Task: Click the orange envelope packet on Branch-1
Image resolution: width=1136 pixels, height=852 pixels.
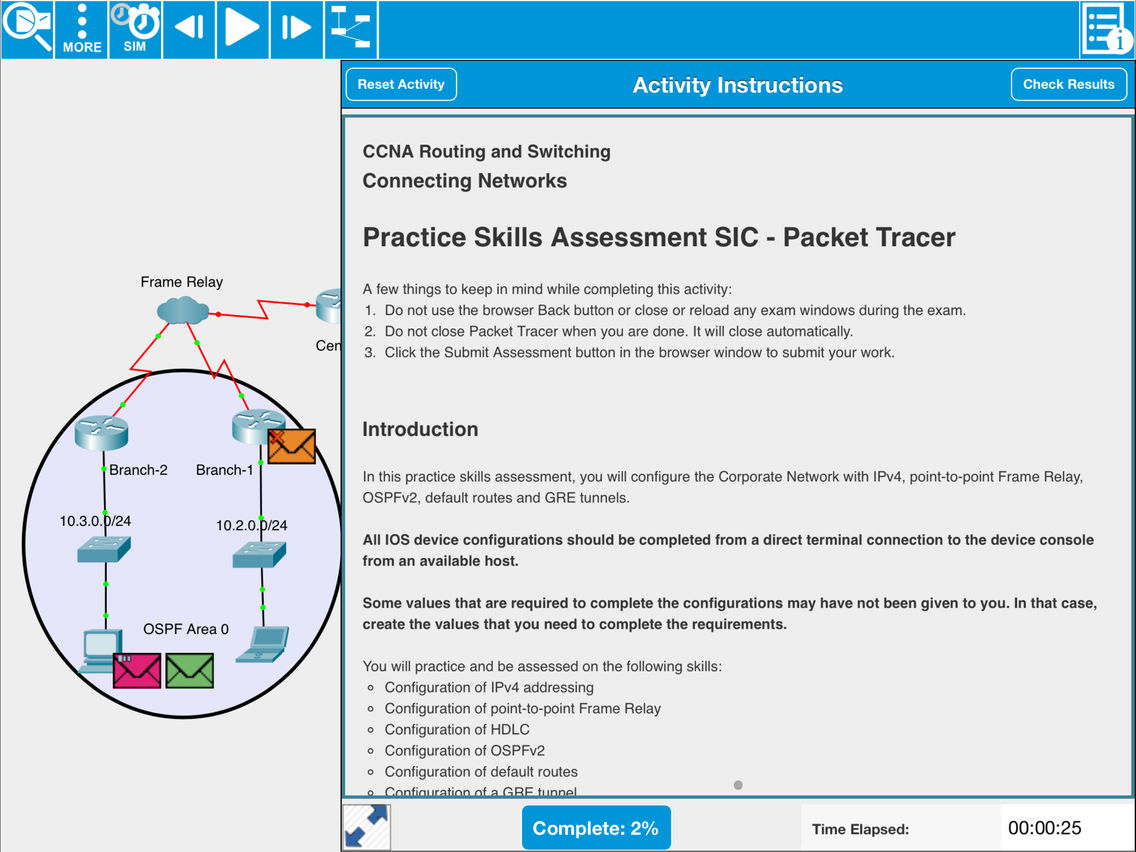Action: (x=291, y=446)
